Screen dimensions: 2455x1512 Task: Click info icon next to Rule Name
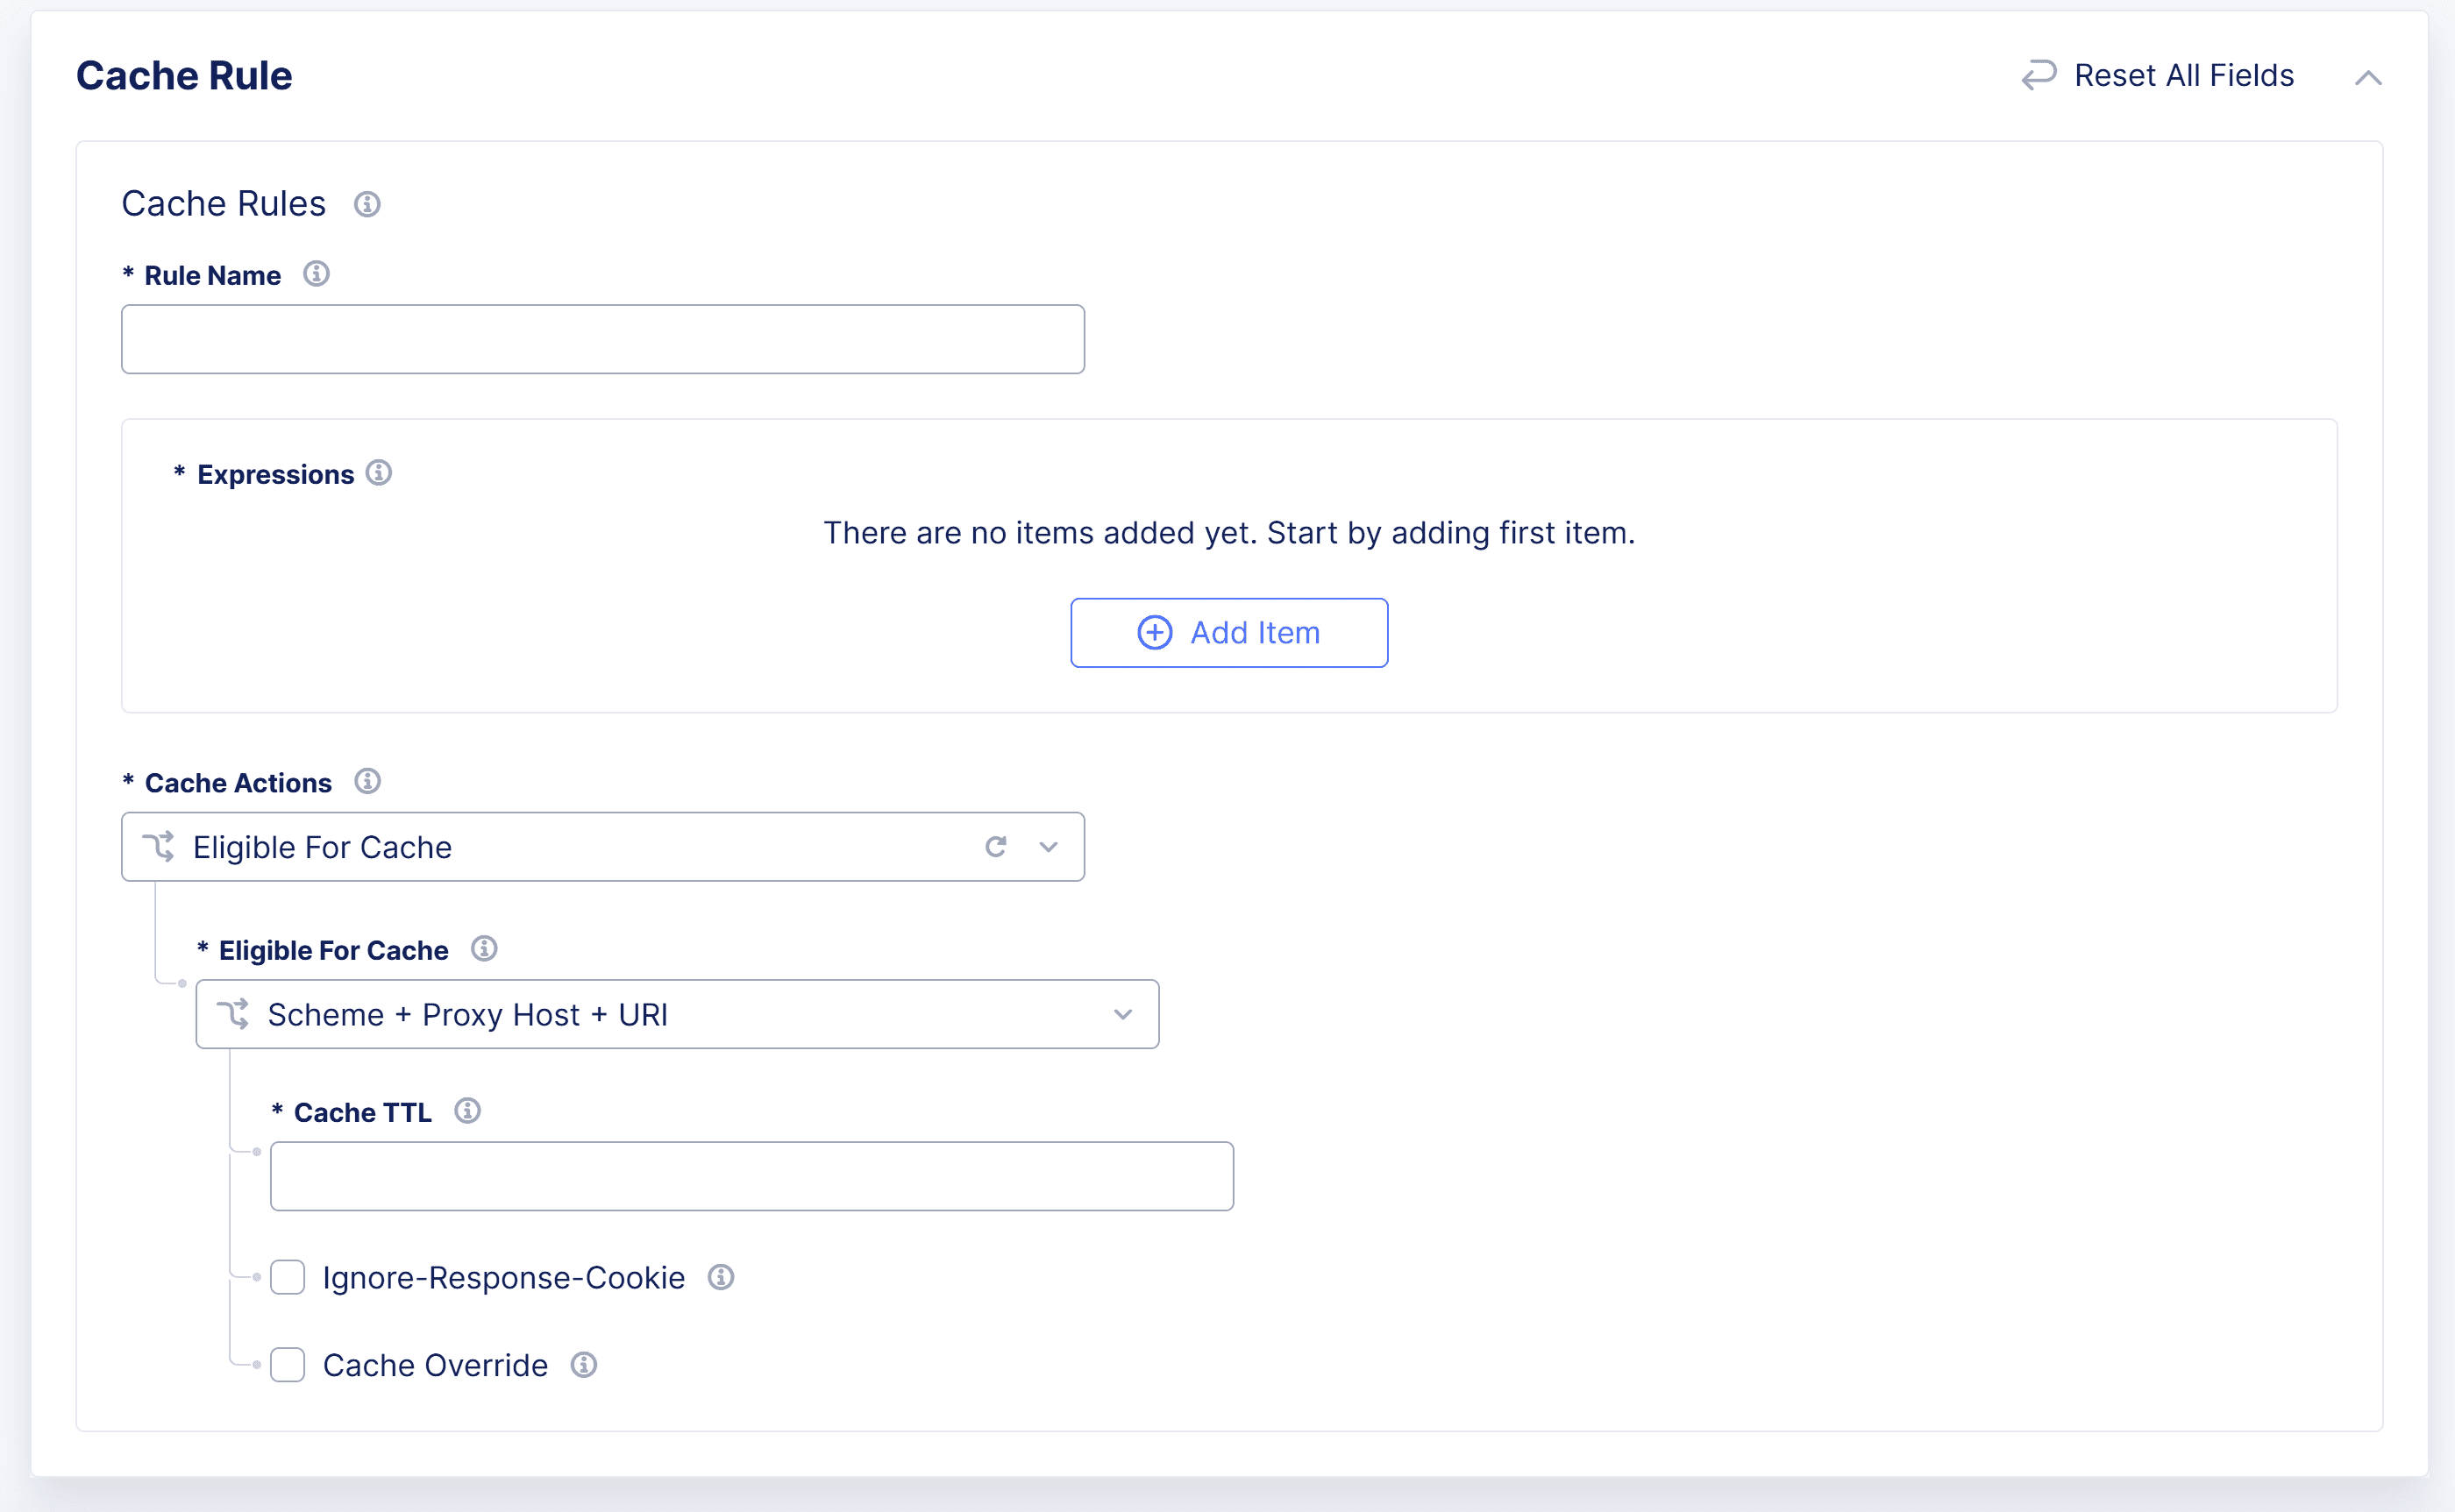pyautogui.click(x=316, y=274)
